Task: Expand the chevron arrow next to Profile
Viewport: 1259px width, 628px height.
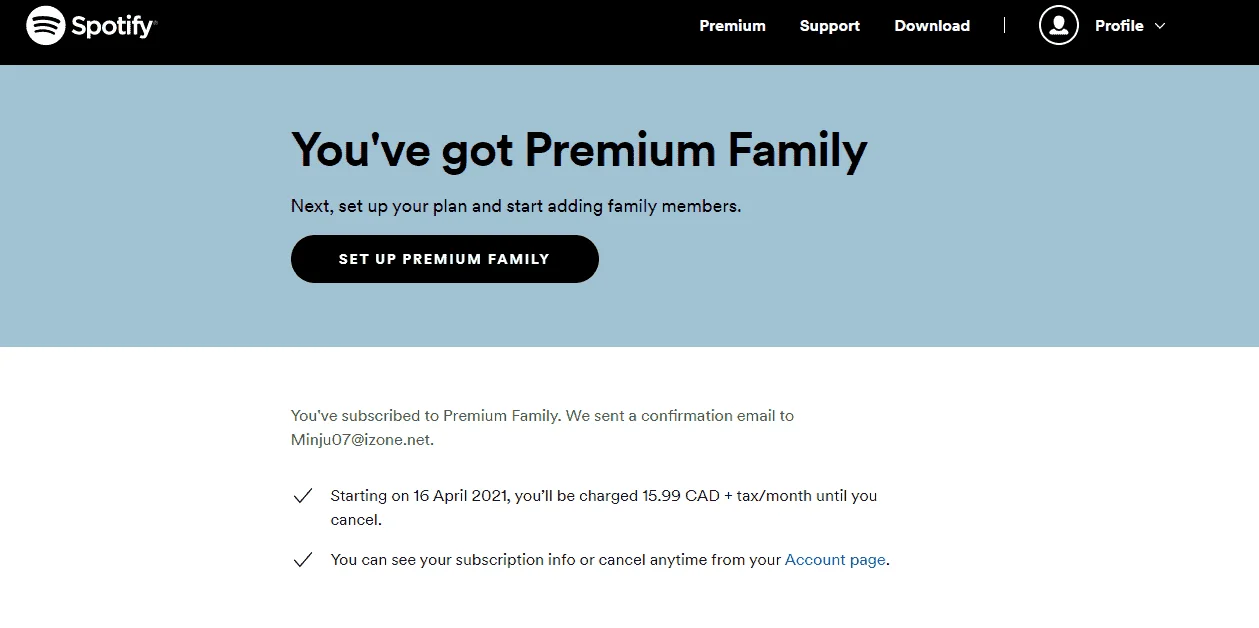Action: click(1160, 26)
